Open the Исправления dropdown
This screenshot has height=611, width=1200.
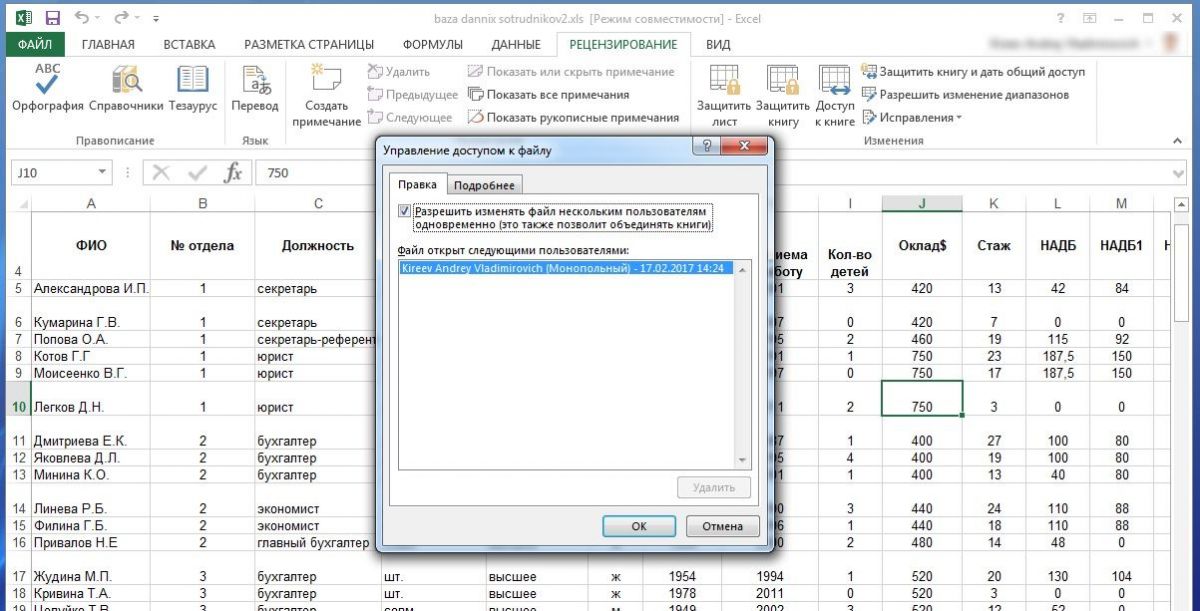(912, 118)
